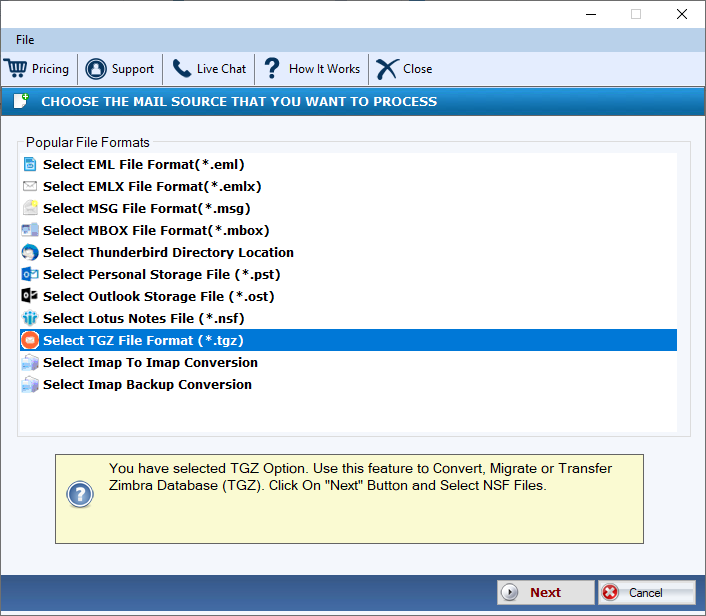Image resolution: width=706 pixels, height=616 pixels.
Task: Click the red X icon on Cancel
Action: pos(611,592)
